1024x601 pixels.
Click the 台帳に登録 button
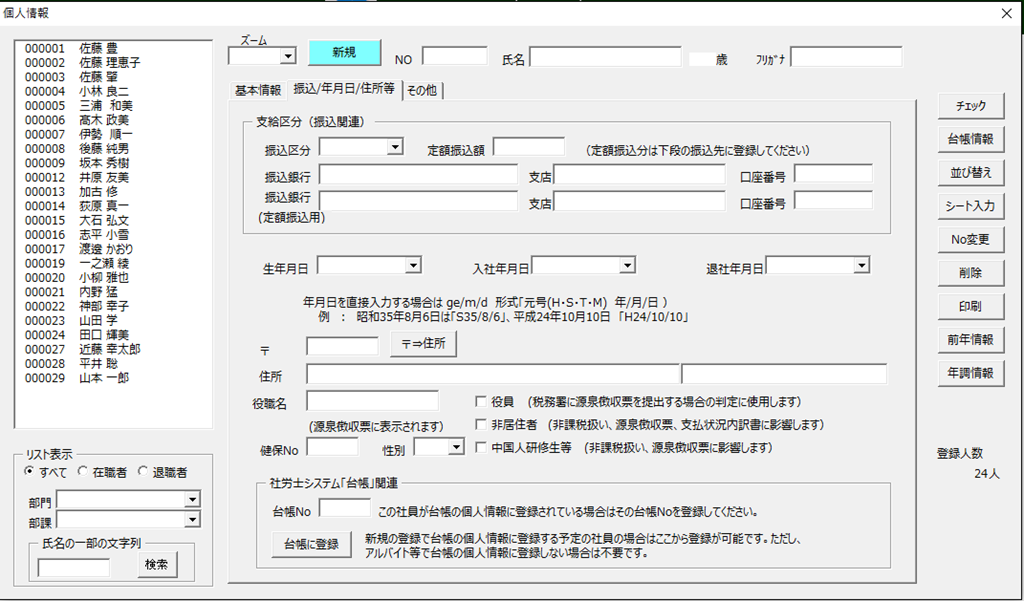coord(311,545)
